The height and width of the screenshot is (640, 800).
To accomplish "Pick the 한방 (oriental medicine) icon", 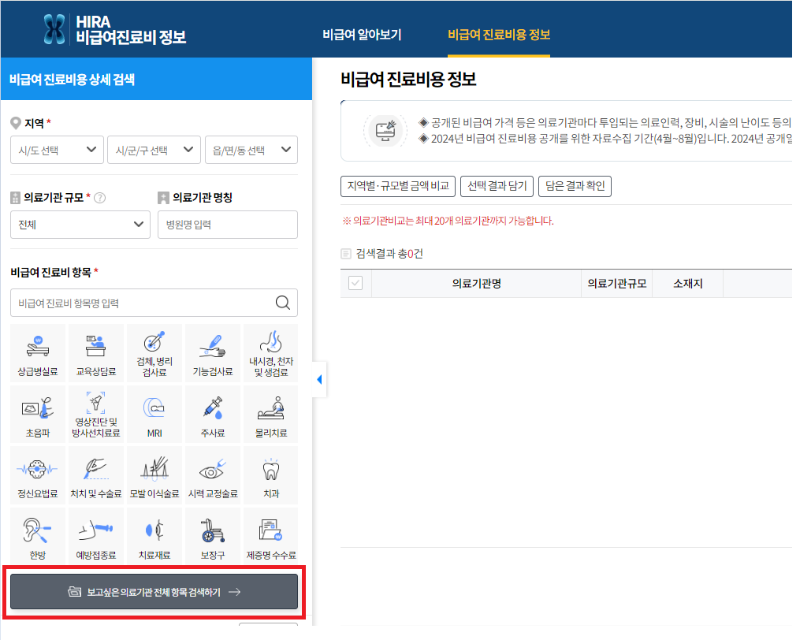I will tap(37, 535).
